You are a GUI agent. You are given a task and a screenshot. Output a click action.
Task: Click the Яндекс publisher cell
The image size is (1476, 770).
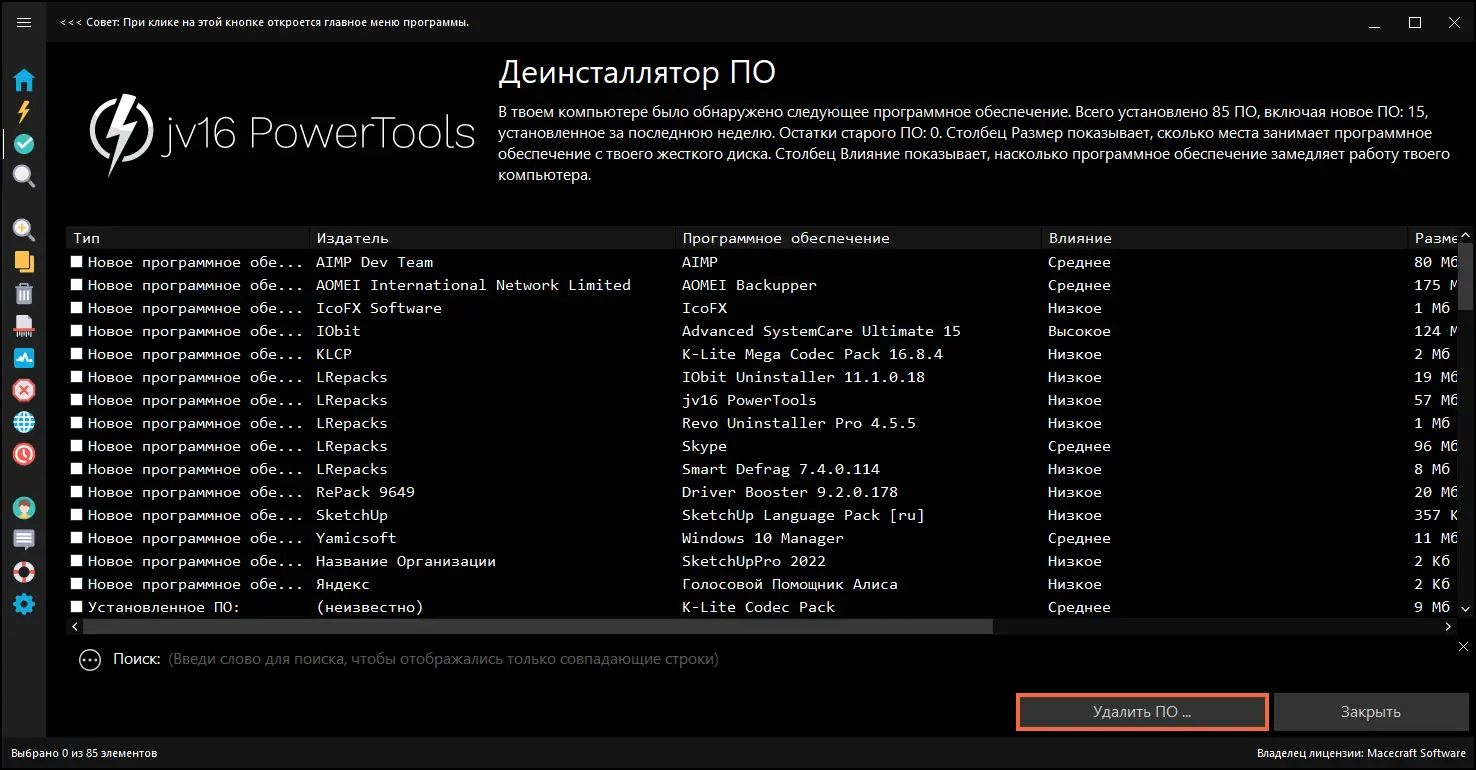tap(343, 584)
